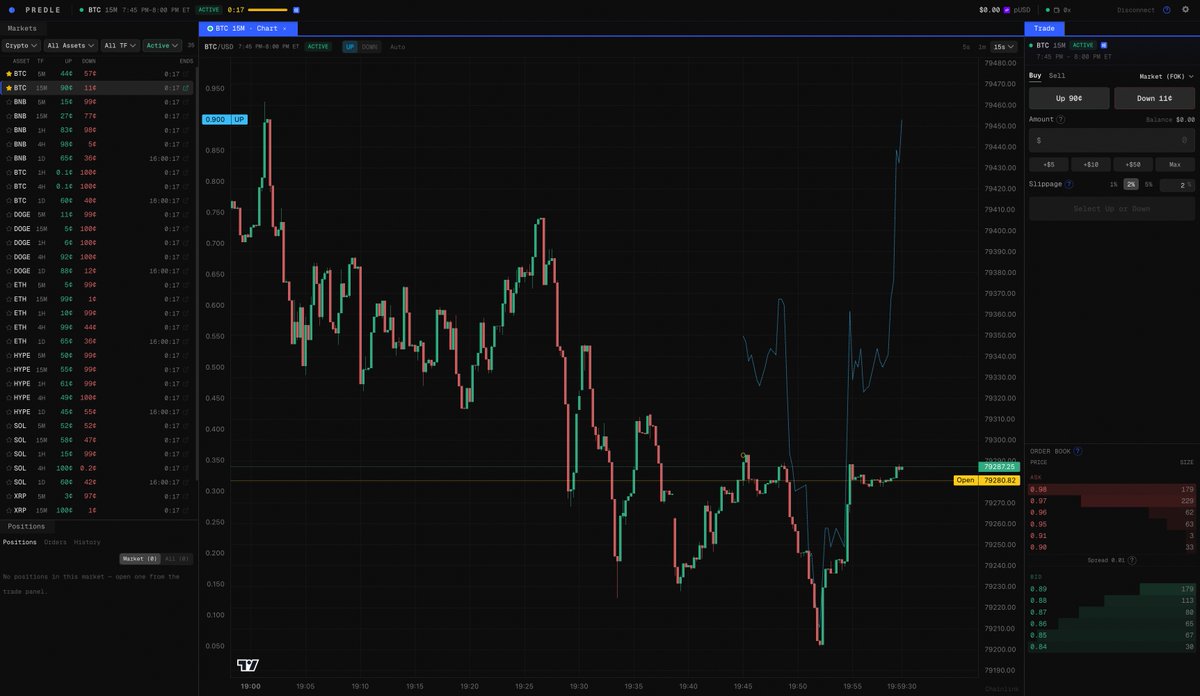Favorite the SOL 5M market star
The width and height of the screenshot is (1200, 696).
coord(9,426)
